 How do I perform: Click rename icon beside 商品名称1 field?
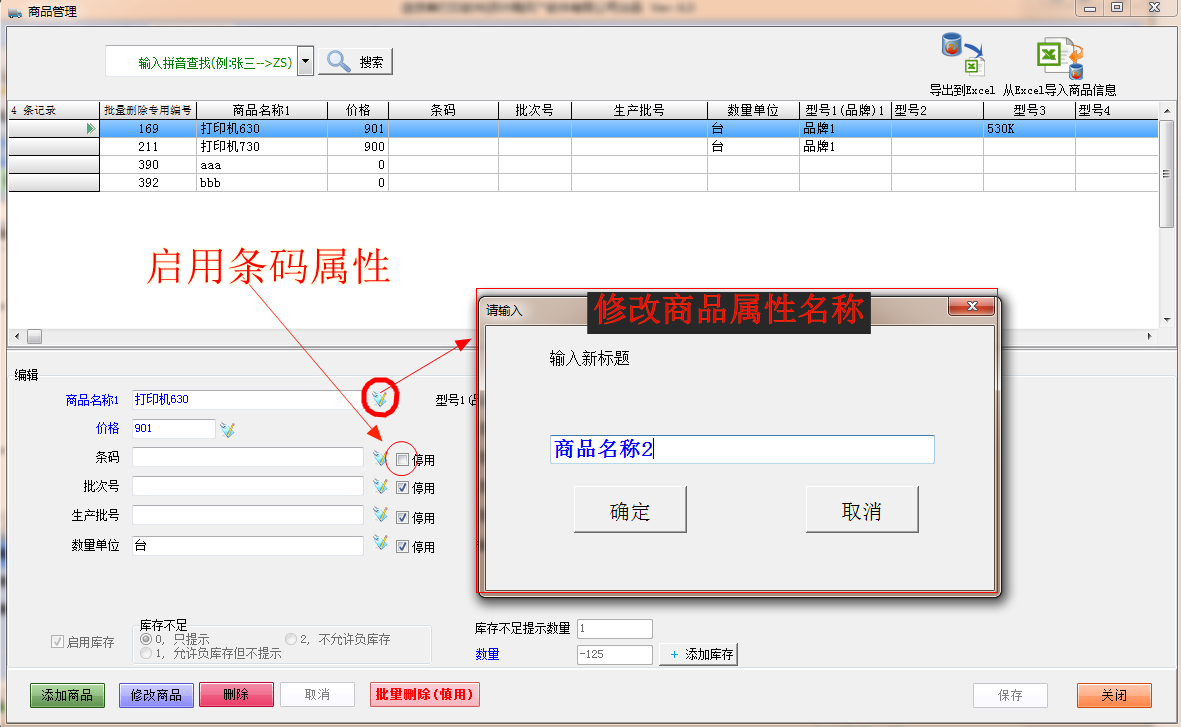point(380,399)
